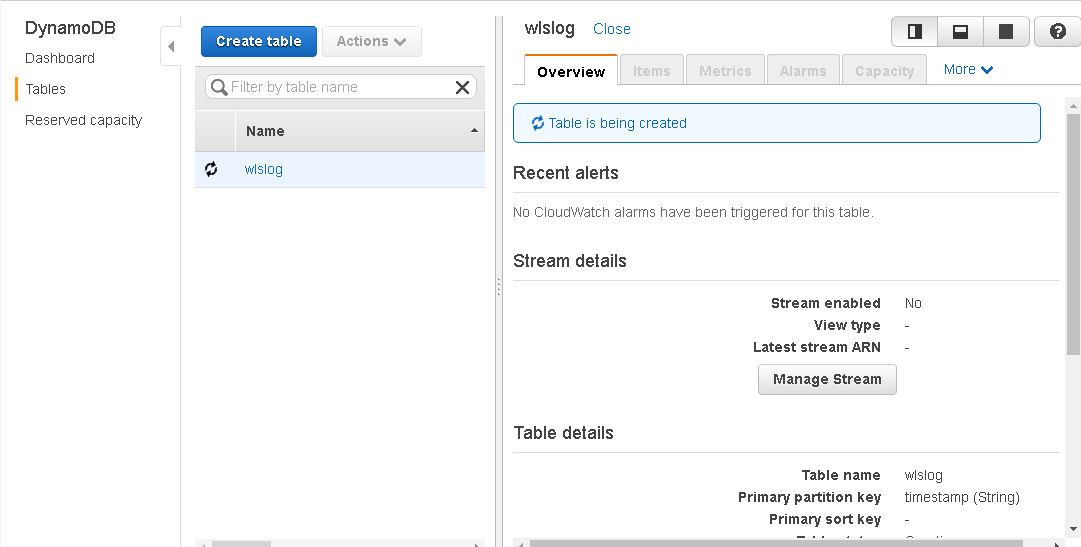Click the Create table button
The width and height of the screenshot is (1081, 547).
259,41
